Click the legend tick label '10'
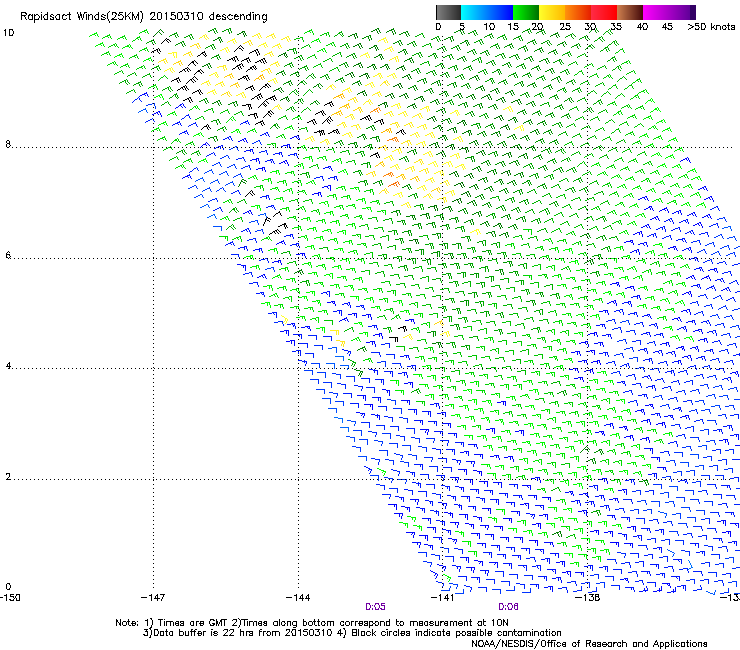Viewport: 740px width, 650px height. (489, 27)
